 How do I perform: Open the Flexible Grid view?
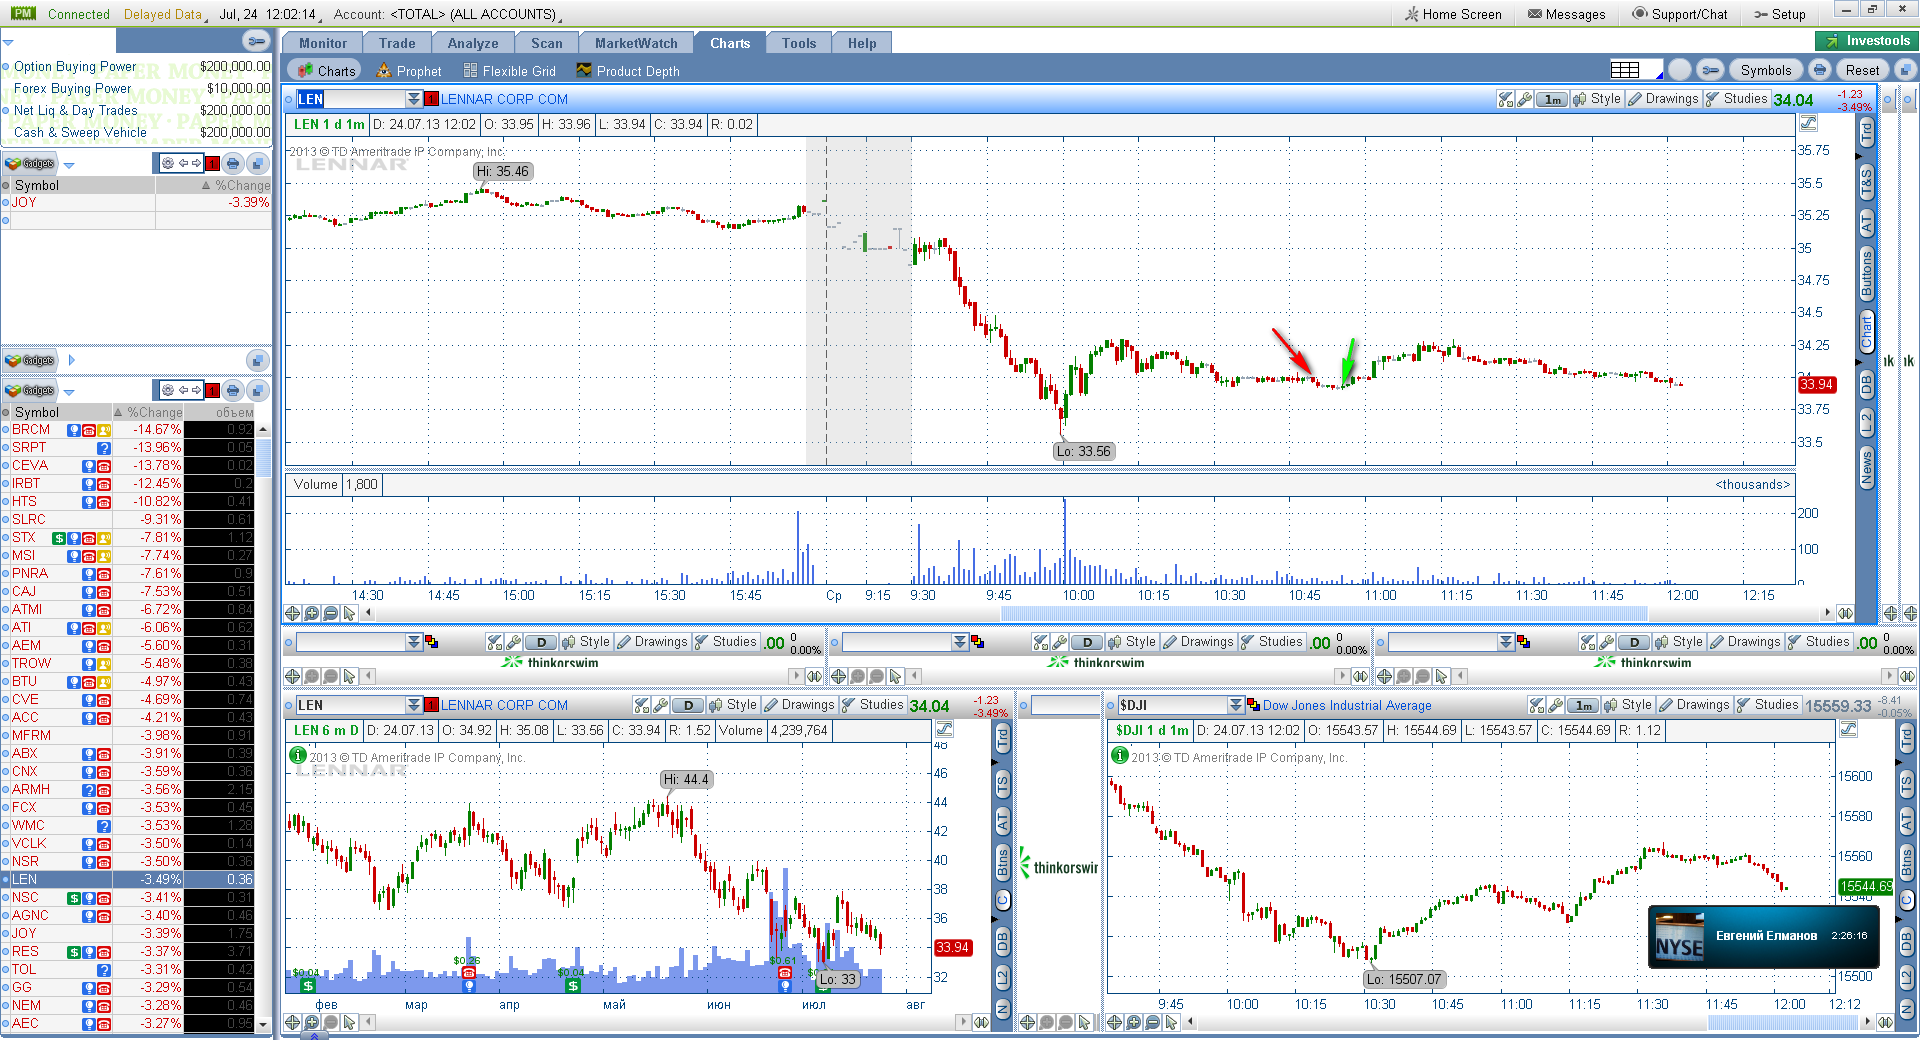[509, 71]
